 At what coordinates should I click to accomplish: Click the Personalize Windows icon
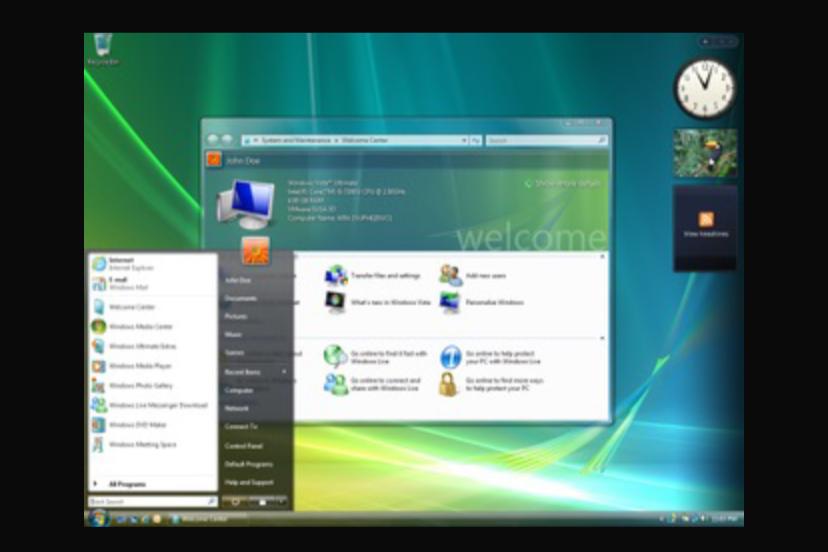450,302
